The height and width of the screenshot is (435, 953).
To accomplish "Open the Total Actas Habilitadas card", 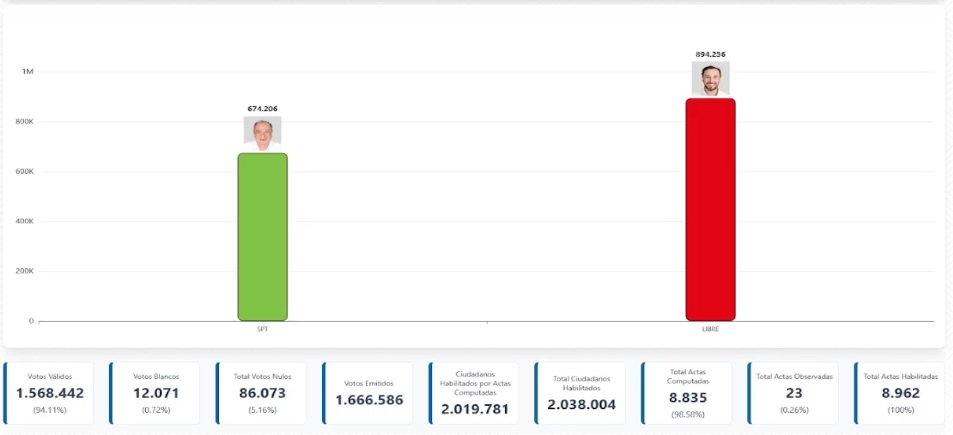I will (901, 393).
